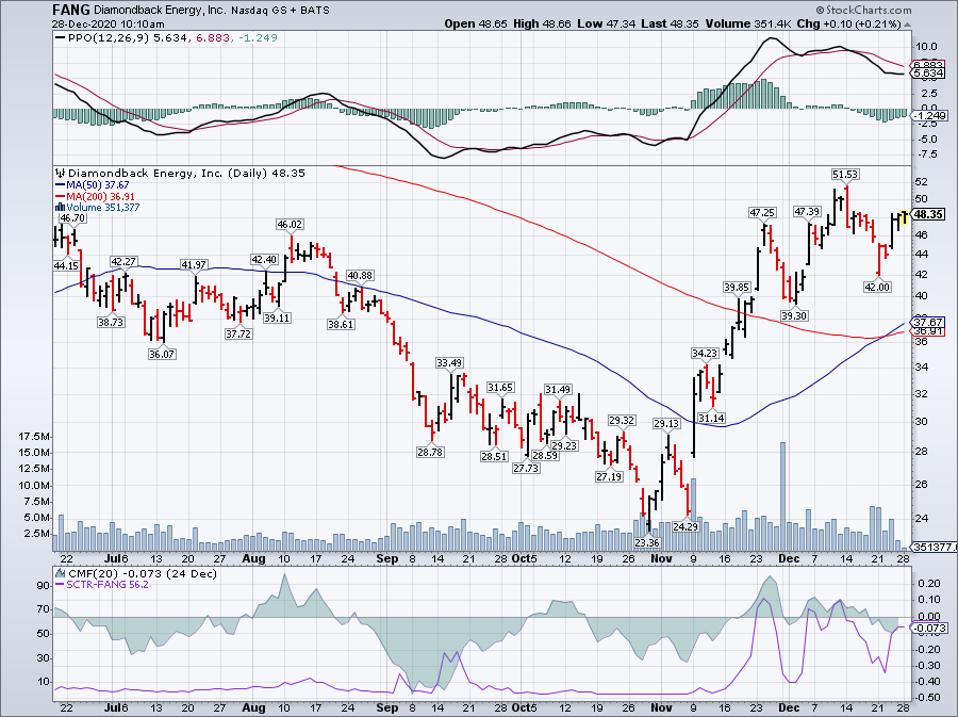Screen dimensions: 958x717
Task: Click the yellow-highlighted latest price bar
Action: [x=904, y=217]
